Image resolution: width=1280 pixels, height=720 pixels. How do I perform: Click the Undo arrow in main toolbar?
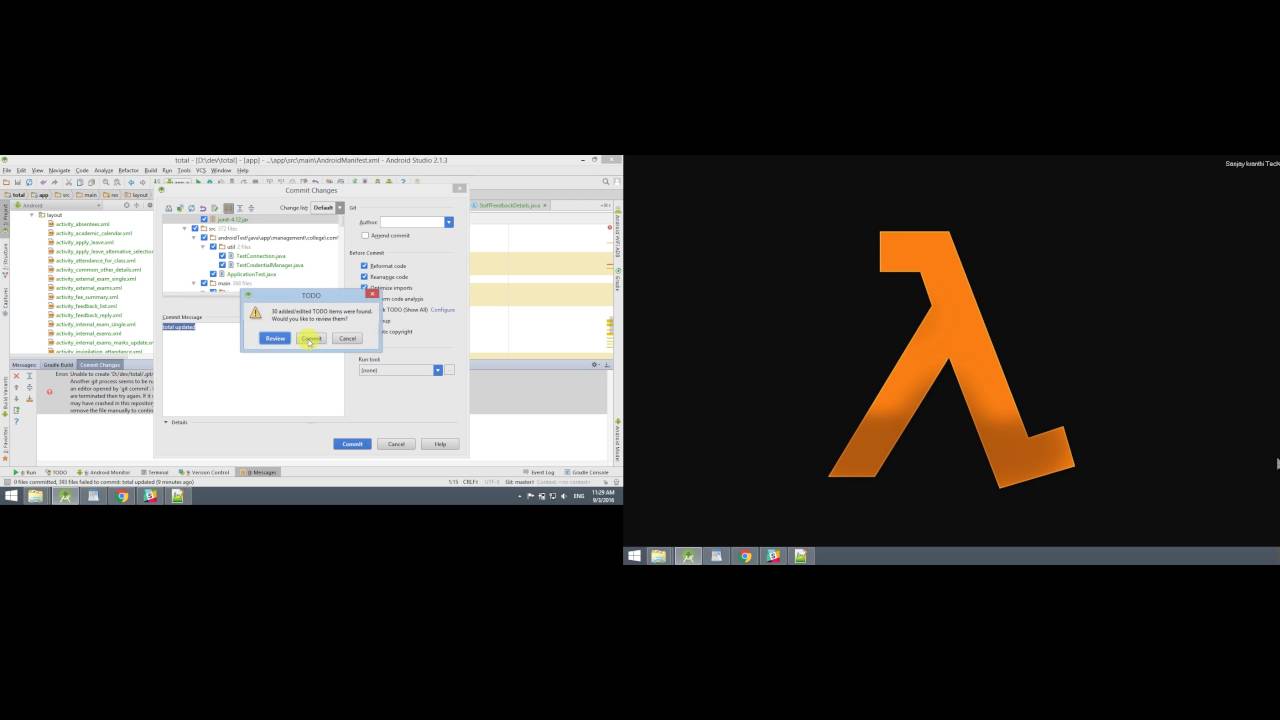click(43, 182)
